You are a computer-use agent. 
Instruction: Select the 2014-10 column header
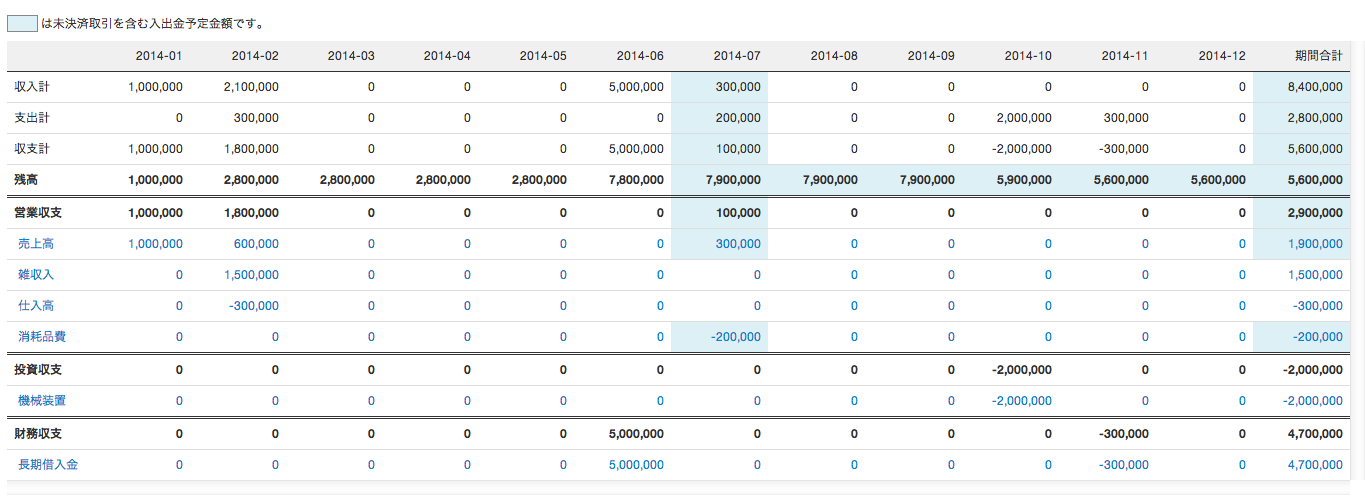pos(1029,56)
